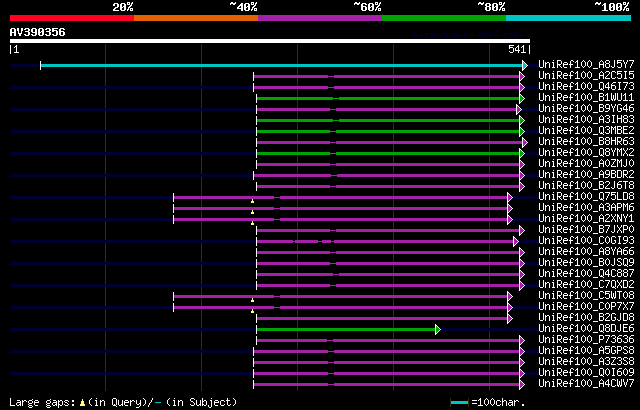The image size is (640, 410).
Task: Open the UniRef100_A0ZMJ0 hit label
Action: point(587,164)
